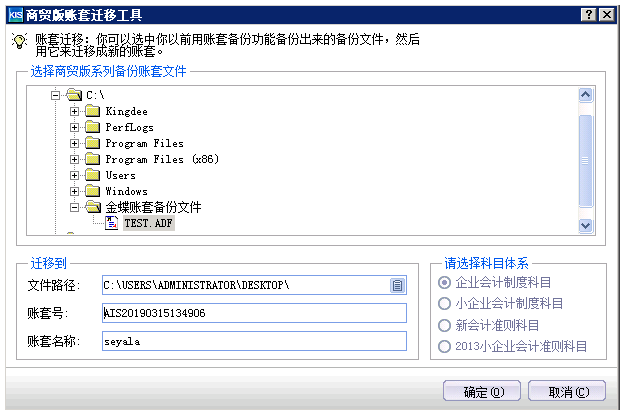
Task: Click the PerfLogs folder icon
Action: pyautogui.click(x=91, y=127)
